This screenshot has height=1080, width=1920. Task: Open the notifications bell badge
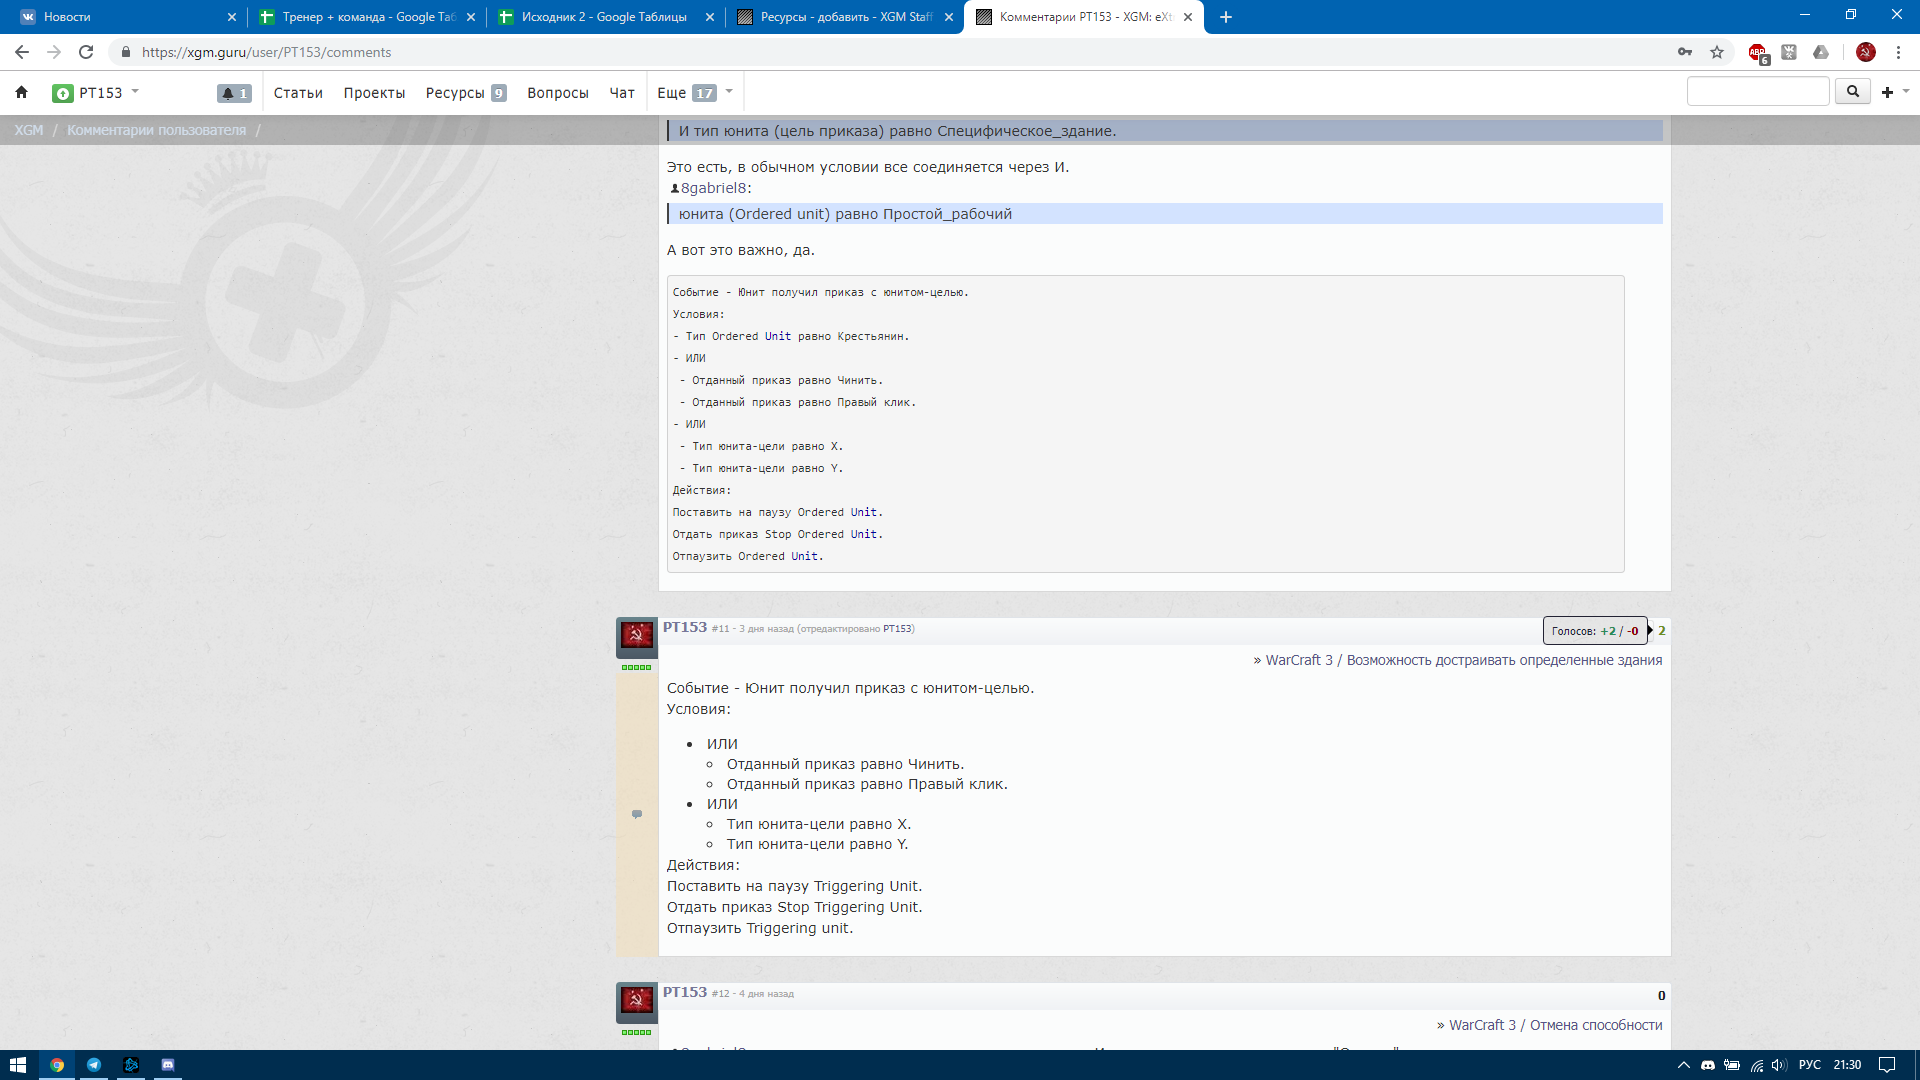[x=234, y=93]
